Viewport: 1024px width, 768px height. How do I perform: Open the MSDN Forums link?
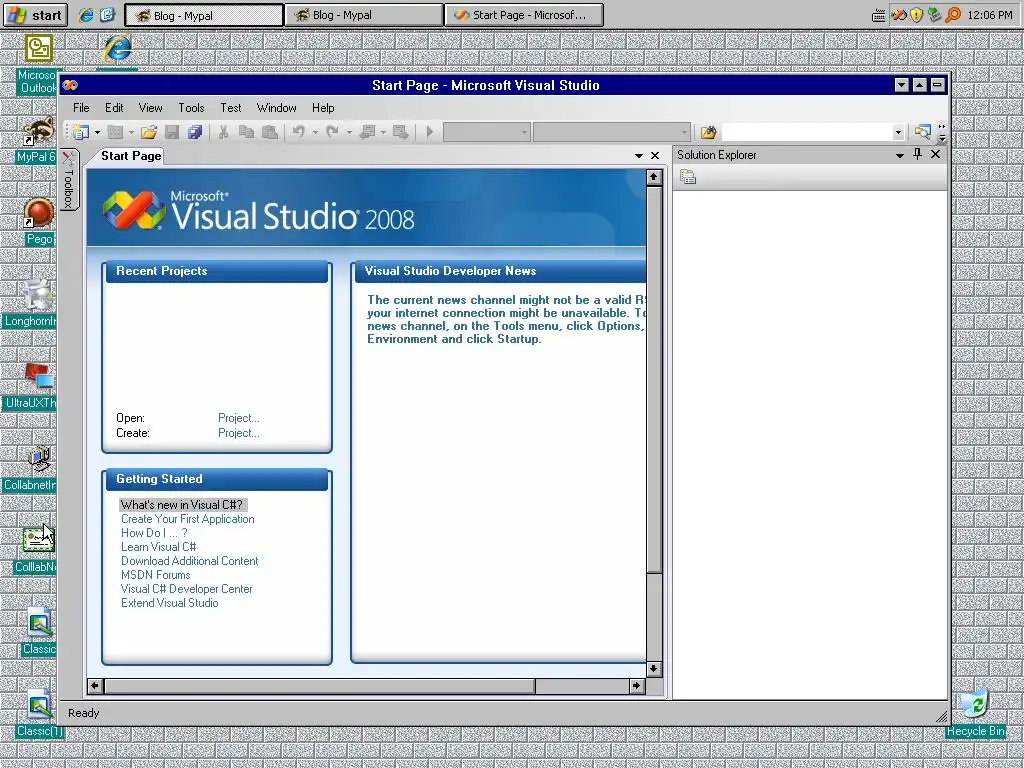click(155, 575)
